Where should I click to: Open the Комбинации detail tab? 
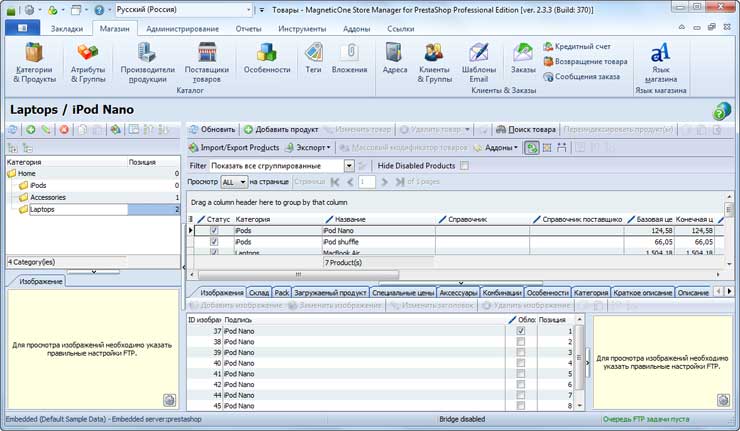502,293
